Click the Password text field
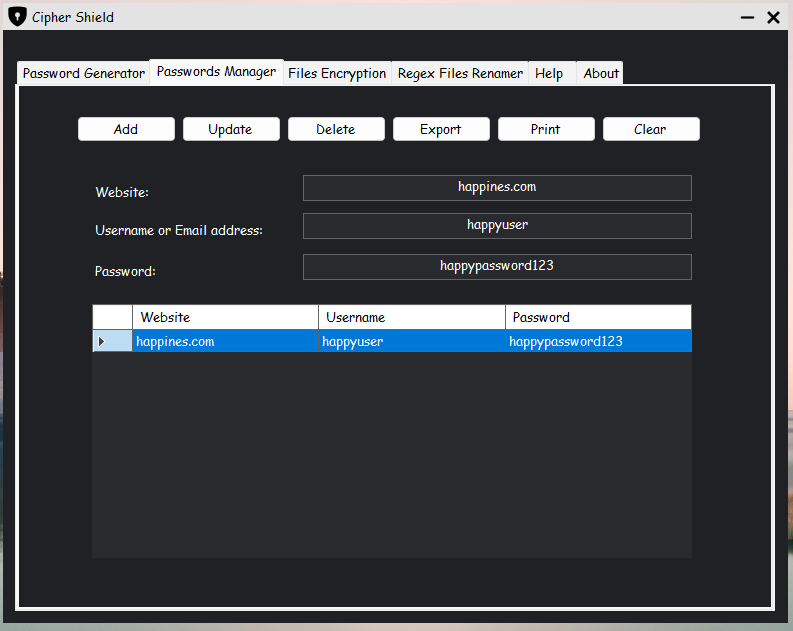This screenshot has width=793, height=631. pos(497,267)
